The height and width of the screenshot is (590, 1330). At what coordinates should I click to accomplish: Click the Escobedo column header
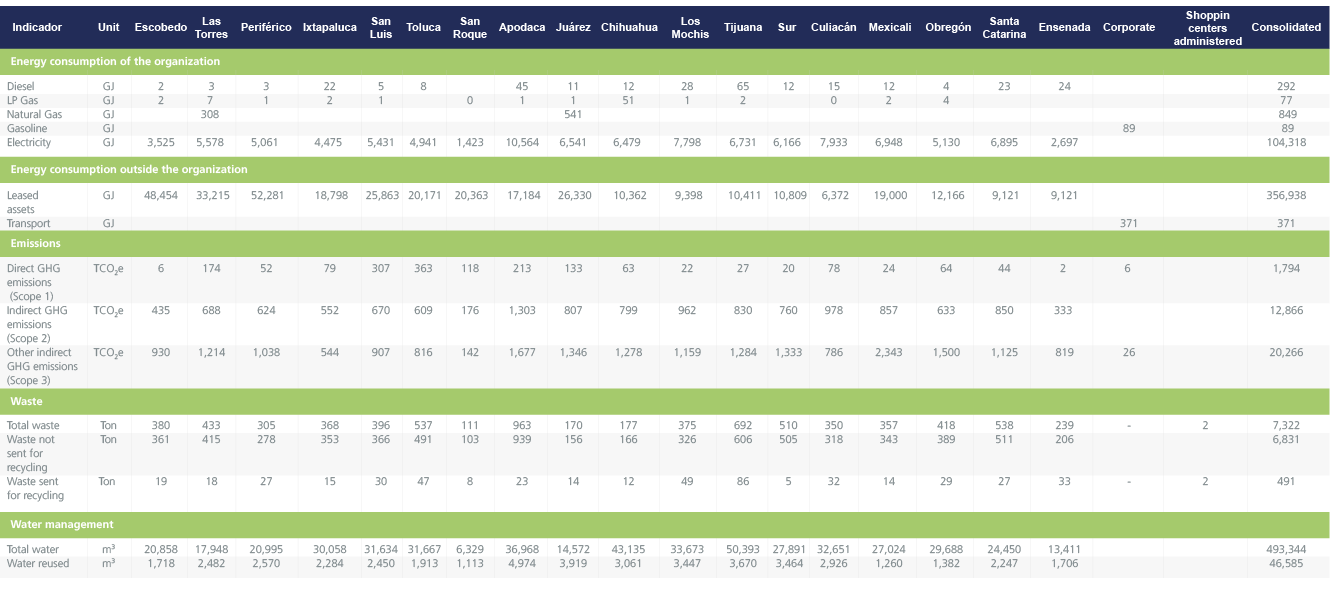(x=160, y=27)
